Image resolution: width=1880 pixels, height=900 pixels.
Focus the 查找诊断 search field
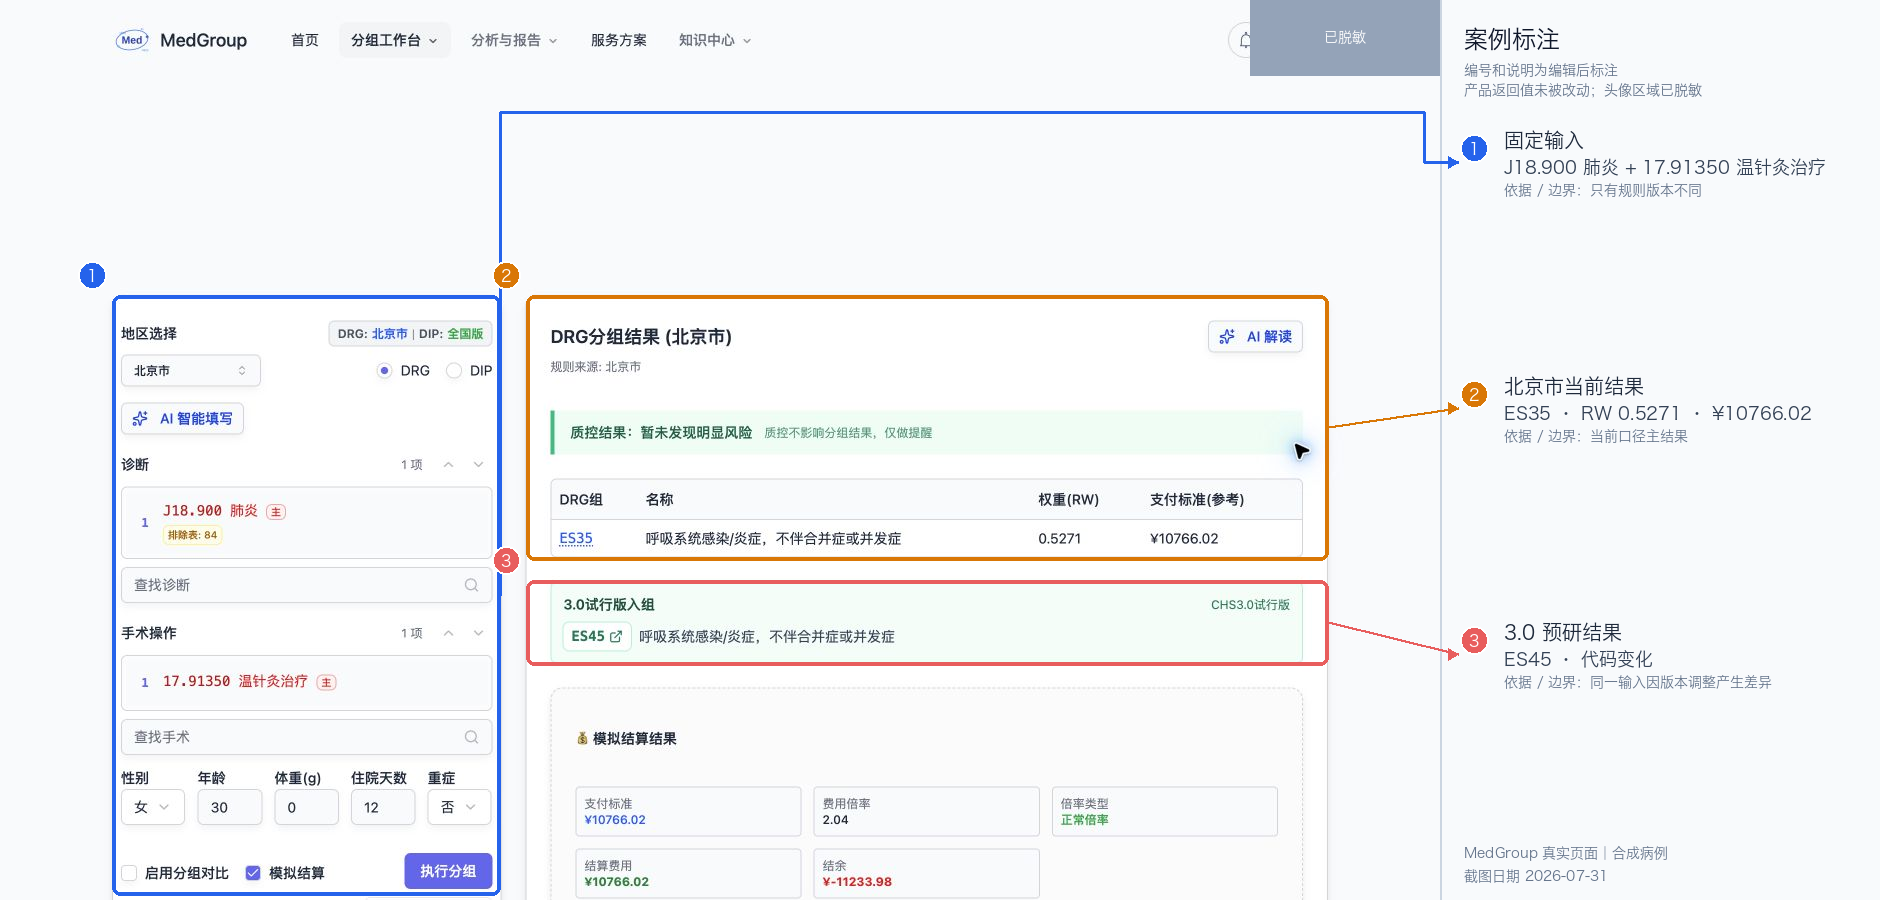click(x=306, y=585)
